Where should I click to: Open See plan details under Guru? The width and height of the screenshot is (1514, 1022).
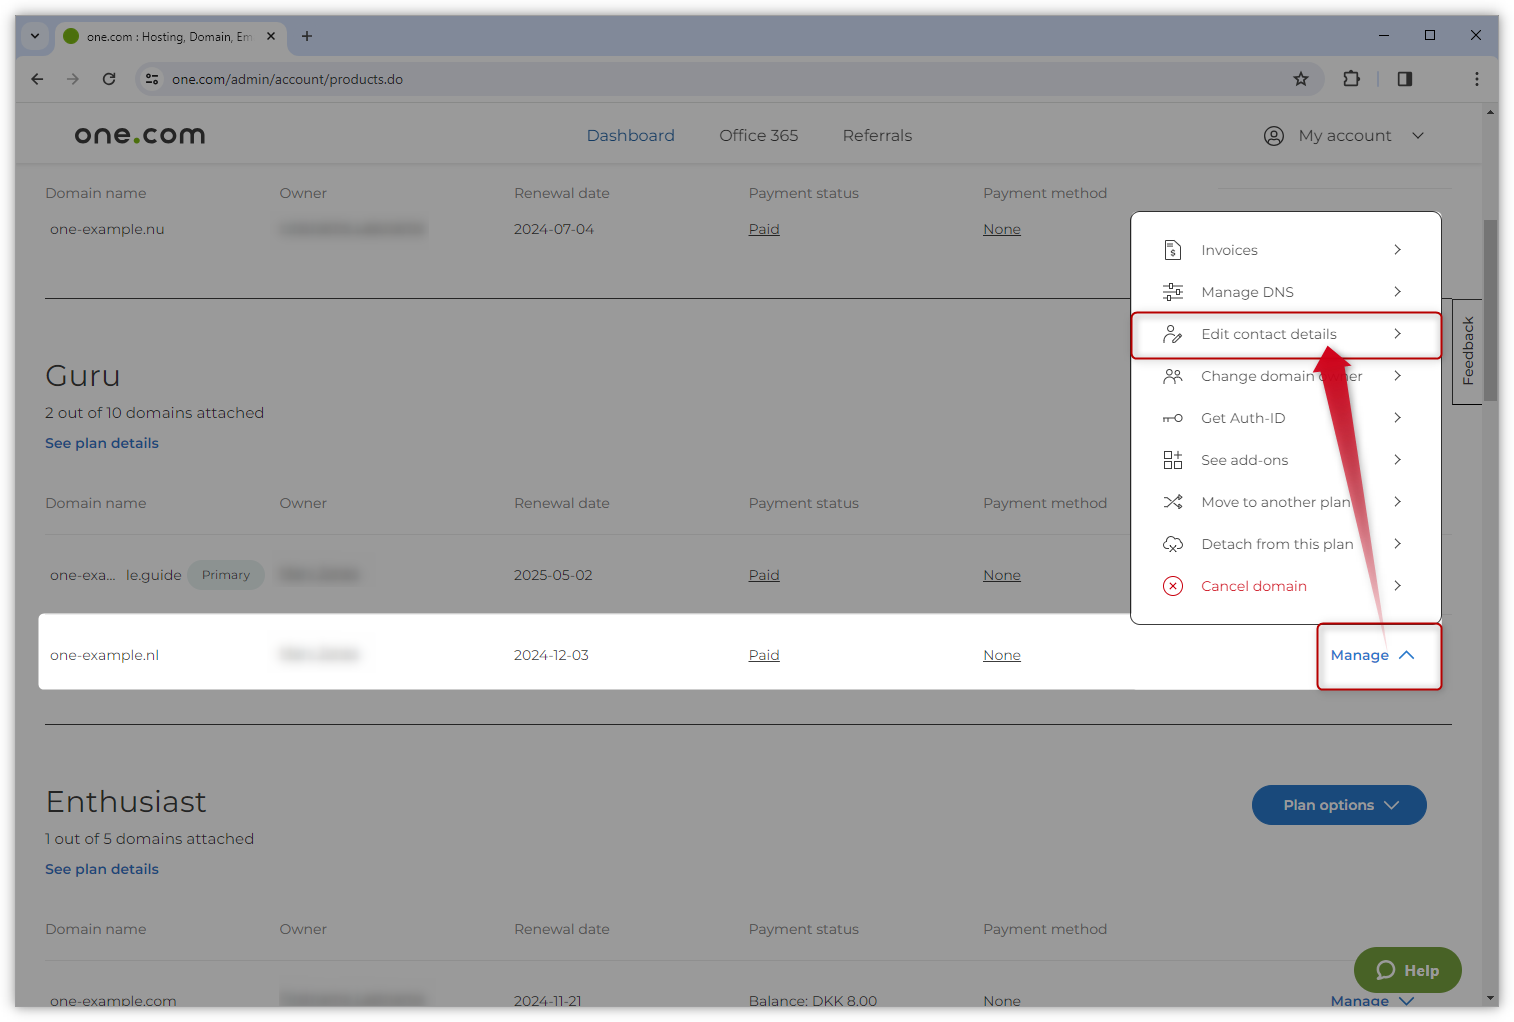tap(101, 442)
